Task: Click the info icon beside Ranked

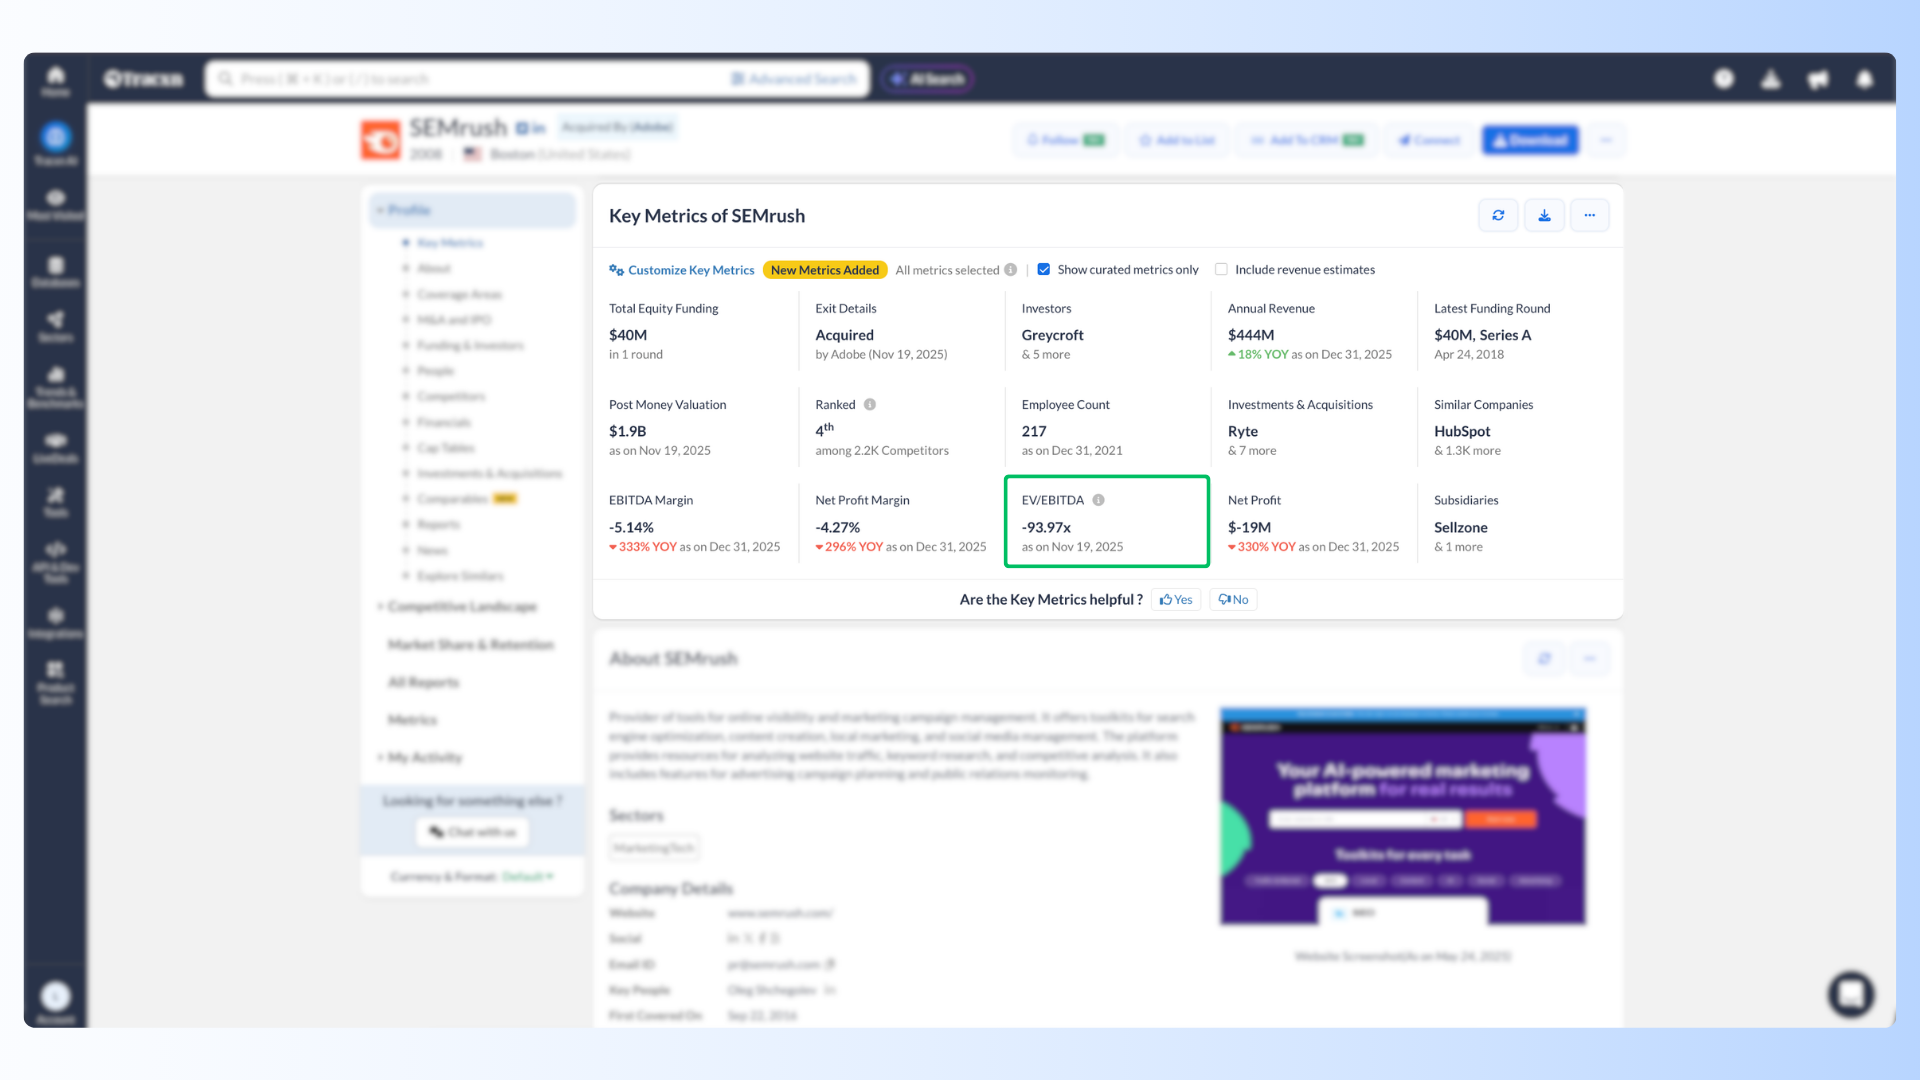Action: pyautogui.click(x=870, y=405)
